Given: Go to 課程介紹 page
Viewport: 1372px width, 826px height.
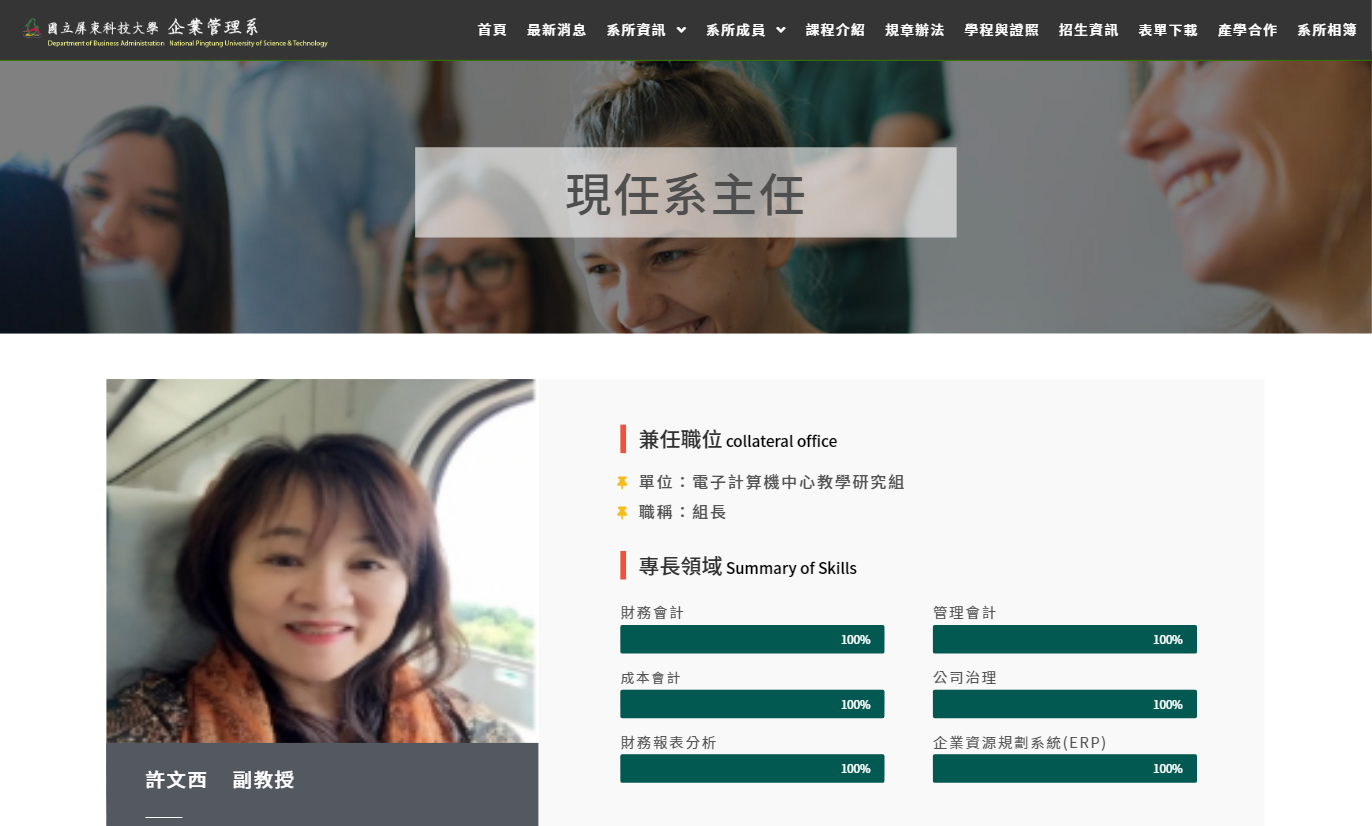Looking at the screenshot, I should 835,30.
